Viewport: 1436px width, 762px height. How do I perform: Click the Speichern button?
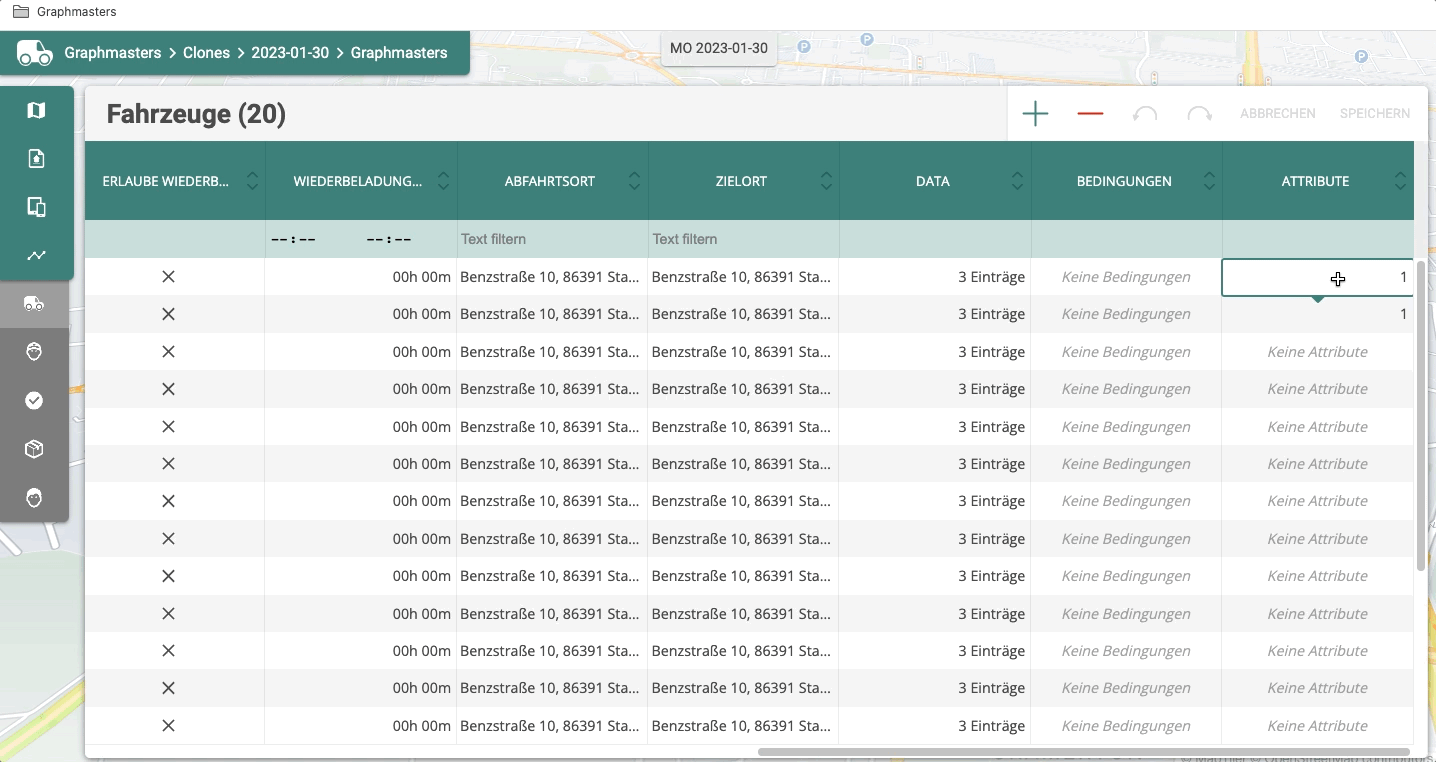1375,114
